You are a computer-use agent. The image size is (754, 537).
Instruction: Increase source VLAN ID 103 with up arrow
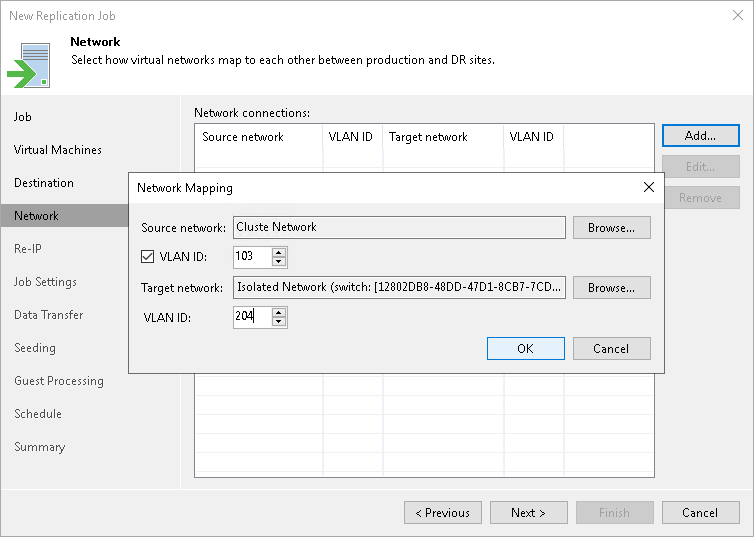click(279, 252)
